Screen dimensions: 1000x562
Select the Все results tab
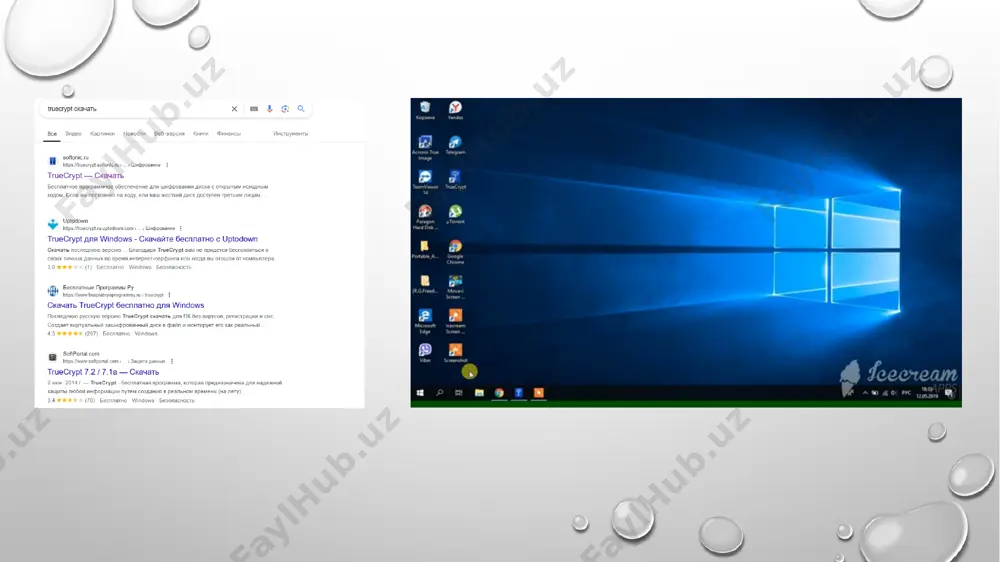click(52, 134)
